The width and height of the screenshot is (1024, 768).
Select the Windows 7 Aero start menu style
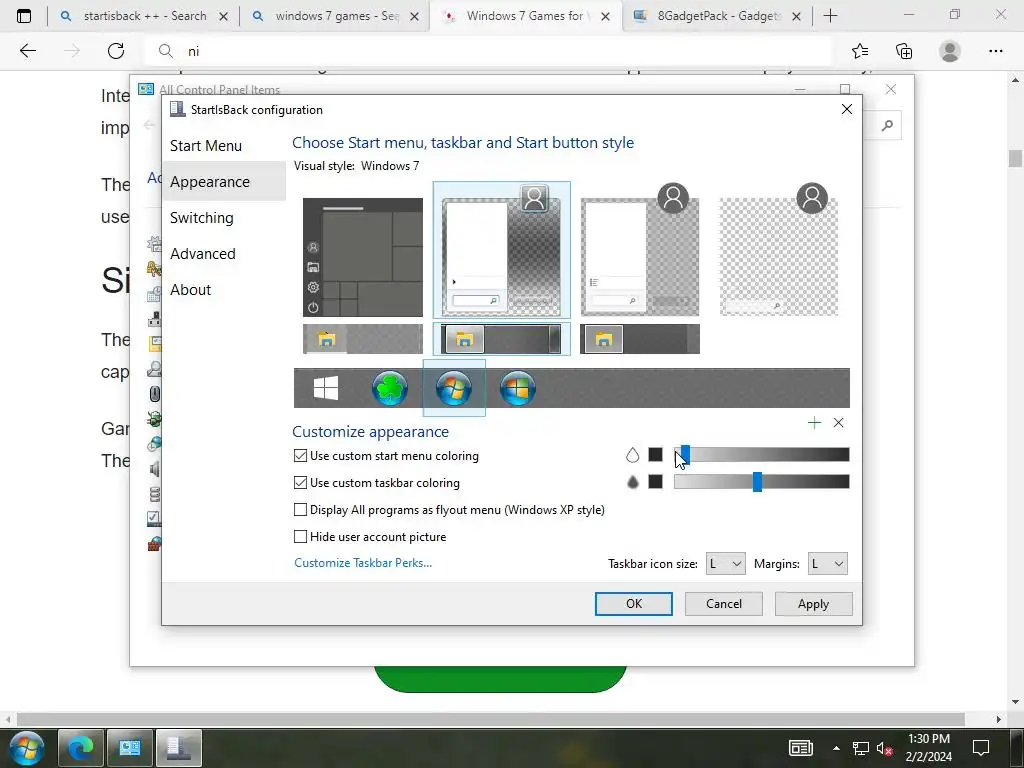(x=502, y=250)
